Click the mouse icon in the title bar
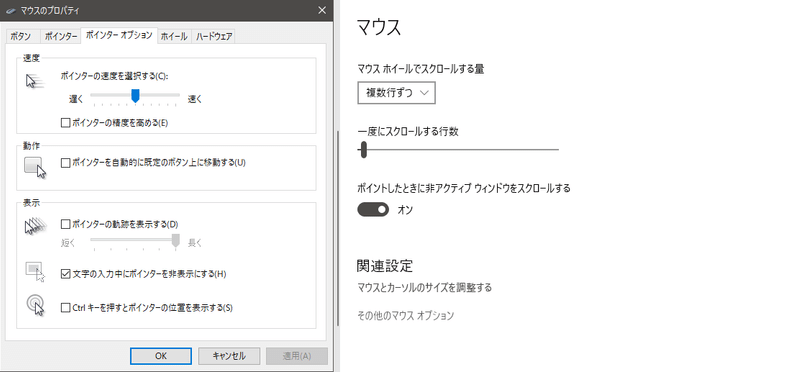This screenshot has width=800, height=372. (x=10, y=10)
